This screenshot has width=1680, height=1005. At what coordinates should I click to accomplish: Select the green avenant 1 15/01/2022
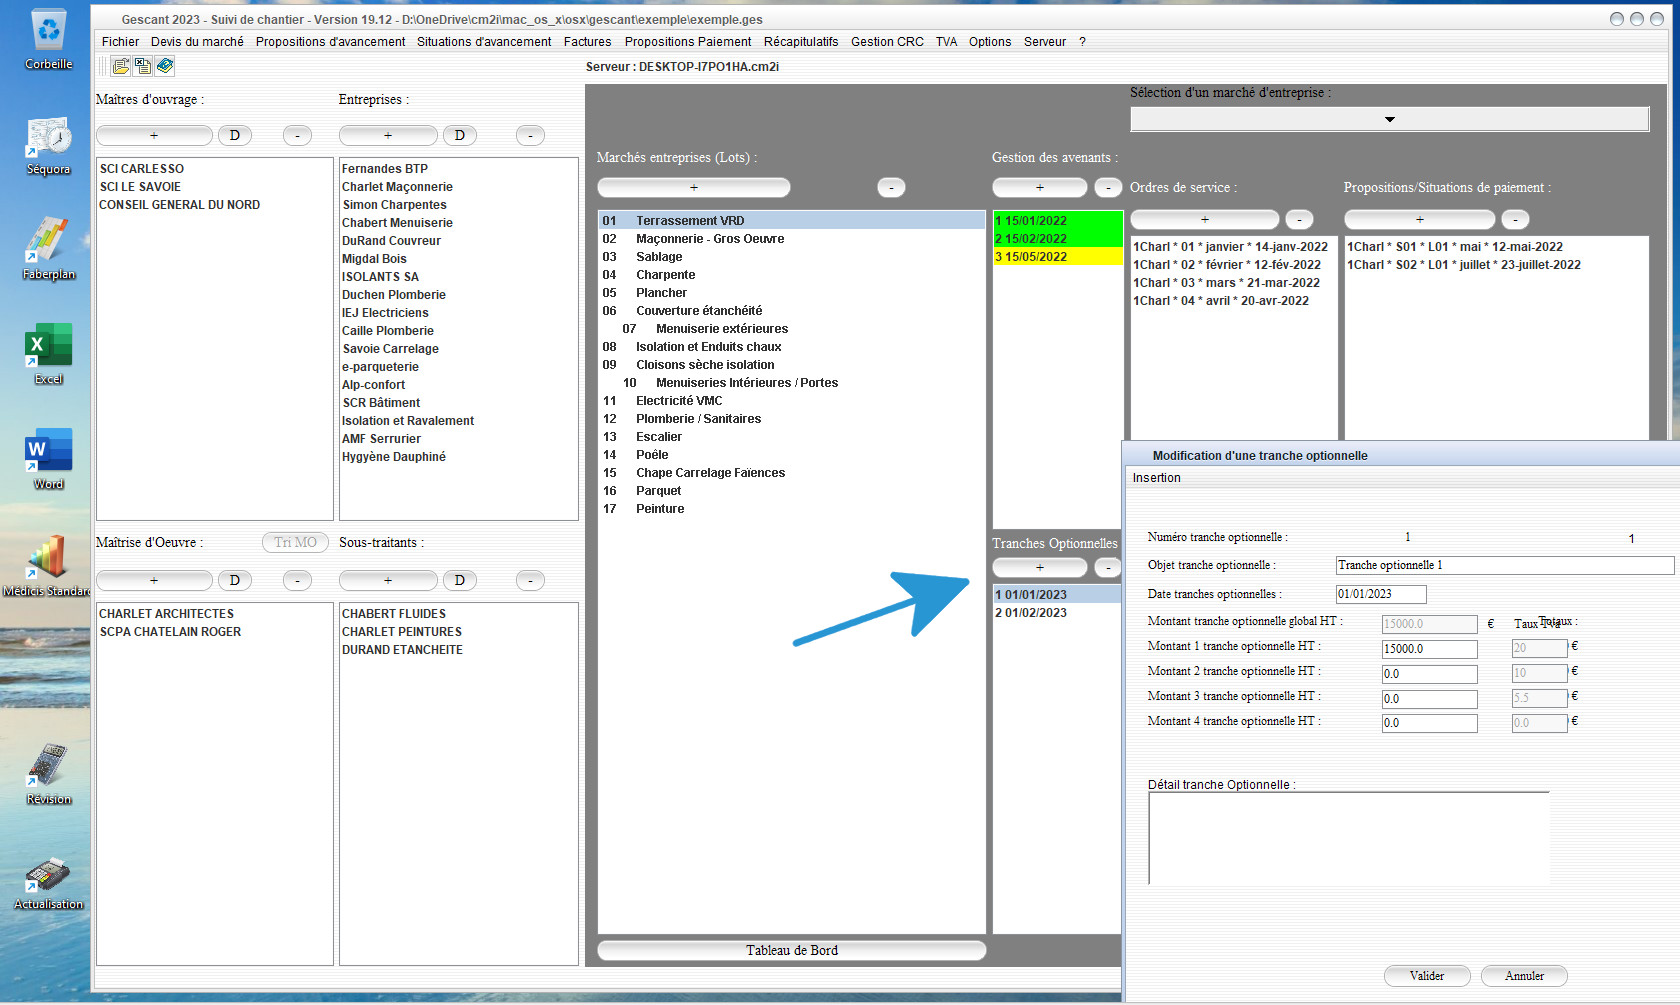pos(1058,221)
